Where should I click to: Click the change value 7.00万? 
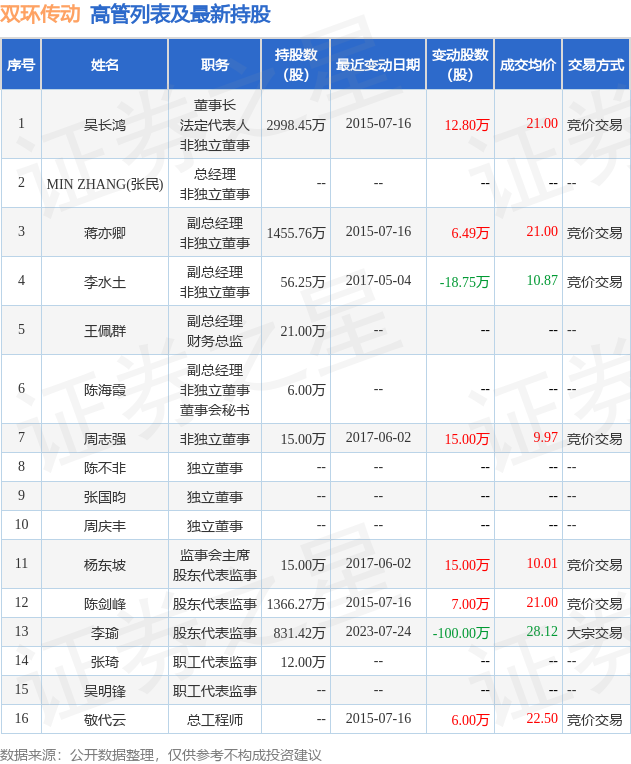470,604
